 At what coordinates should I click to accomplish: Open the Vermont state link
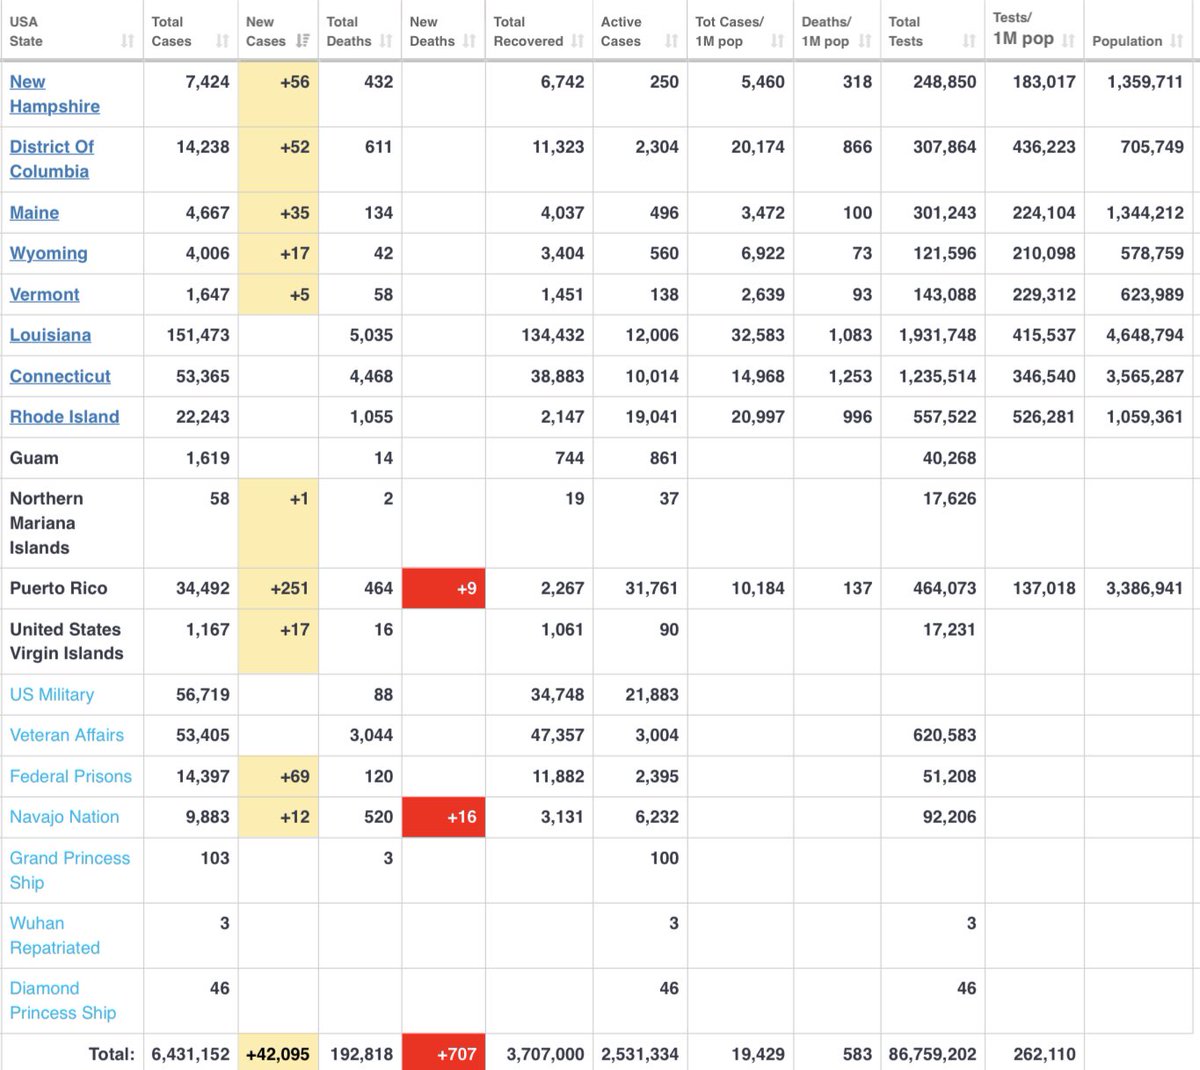coord(44,295)
